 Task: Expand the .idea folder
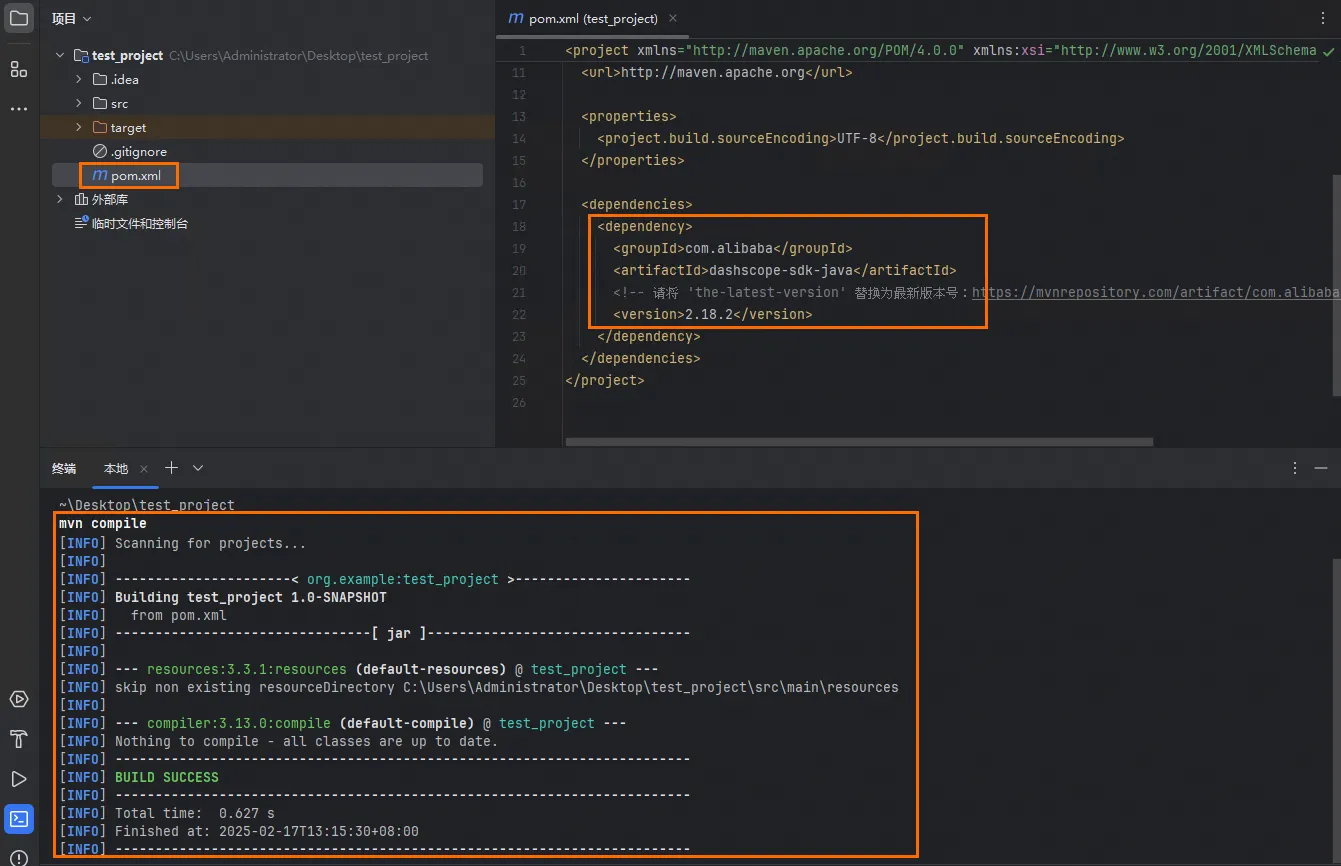[x=79, y=79]
